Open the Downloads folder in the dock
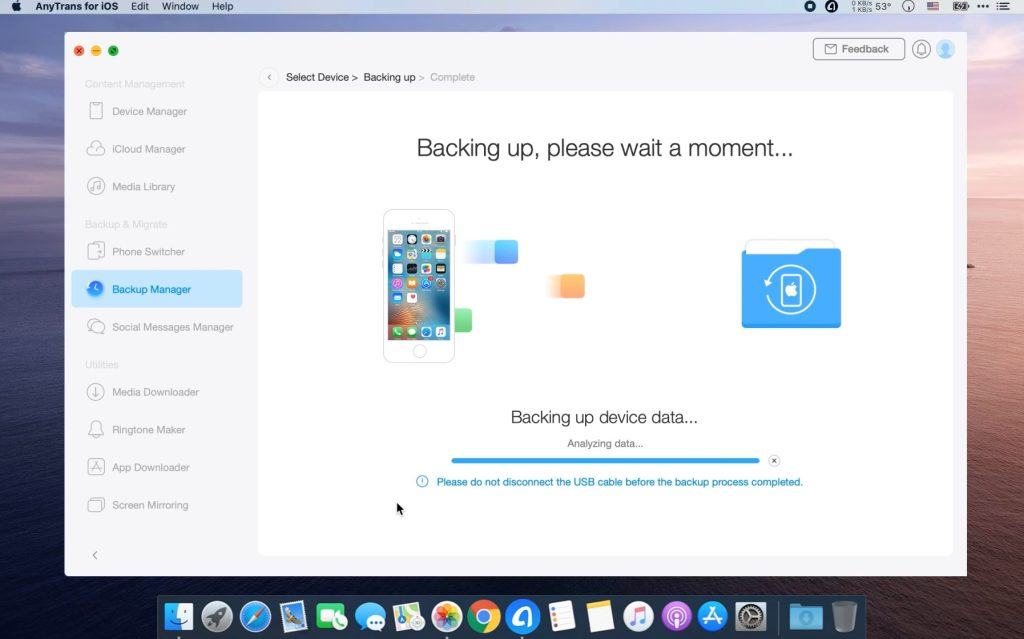This screenshot has width=1024, height=639. pos(806,616)
